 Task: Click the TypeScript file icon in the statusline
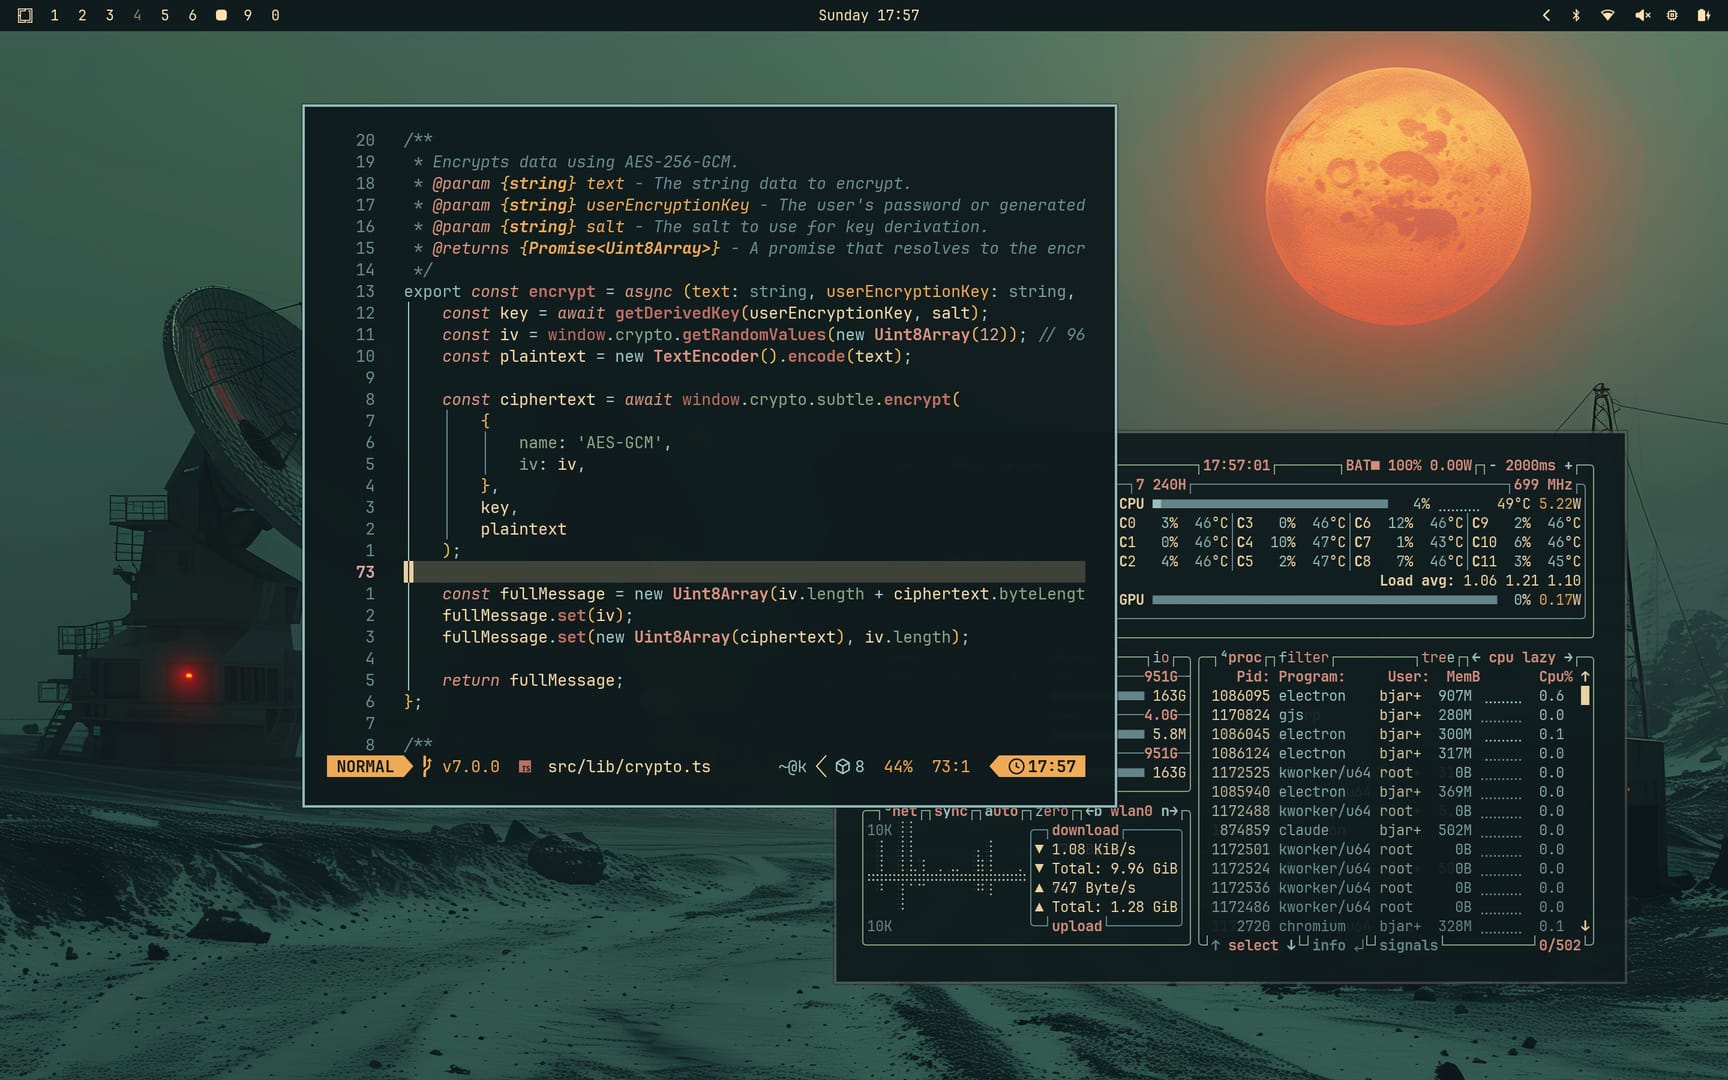pyautogui.click(x=527, y=766)
